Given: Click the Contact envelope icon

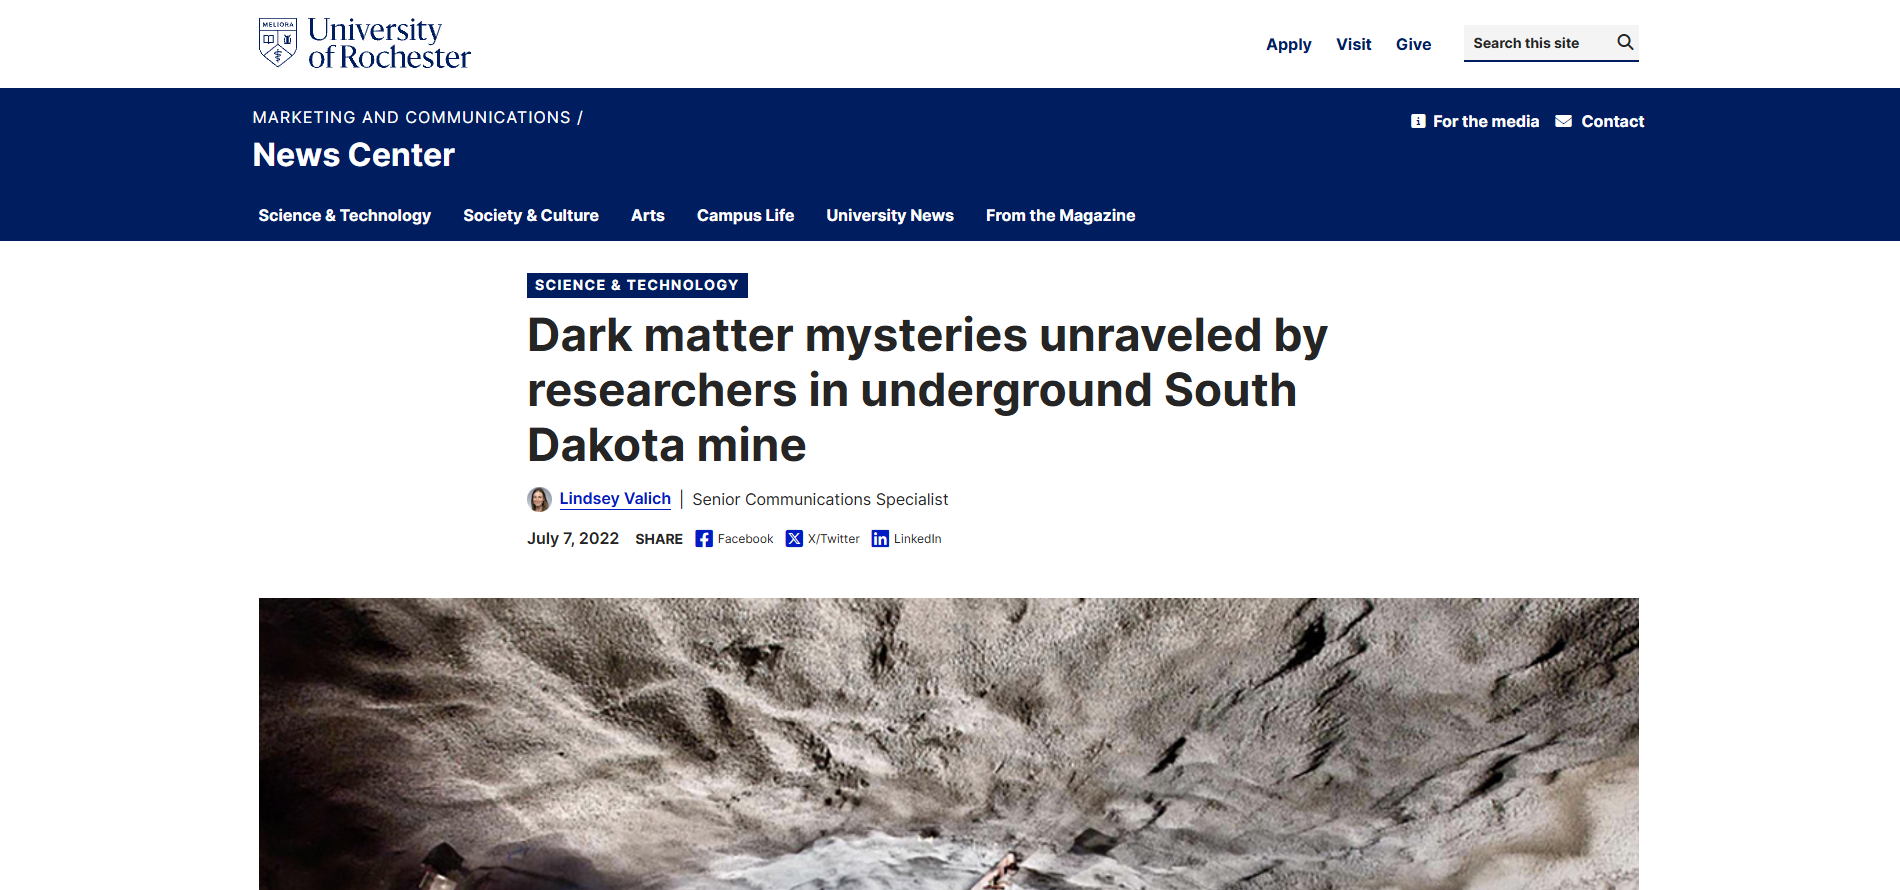Looking at the screenshot, I should tap(1563, 121).
